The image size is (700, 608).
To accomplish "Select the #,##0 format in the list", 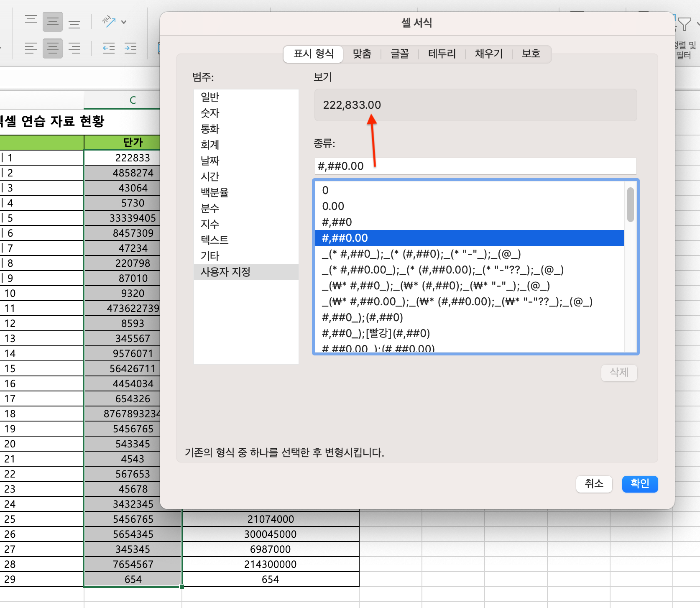I will pyautogui.click(x=469, y=222).
